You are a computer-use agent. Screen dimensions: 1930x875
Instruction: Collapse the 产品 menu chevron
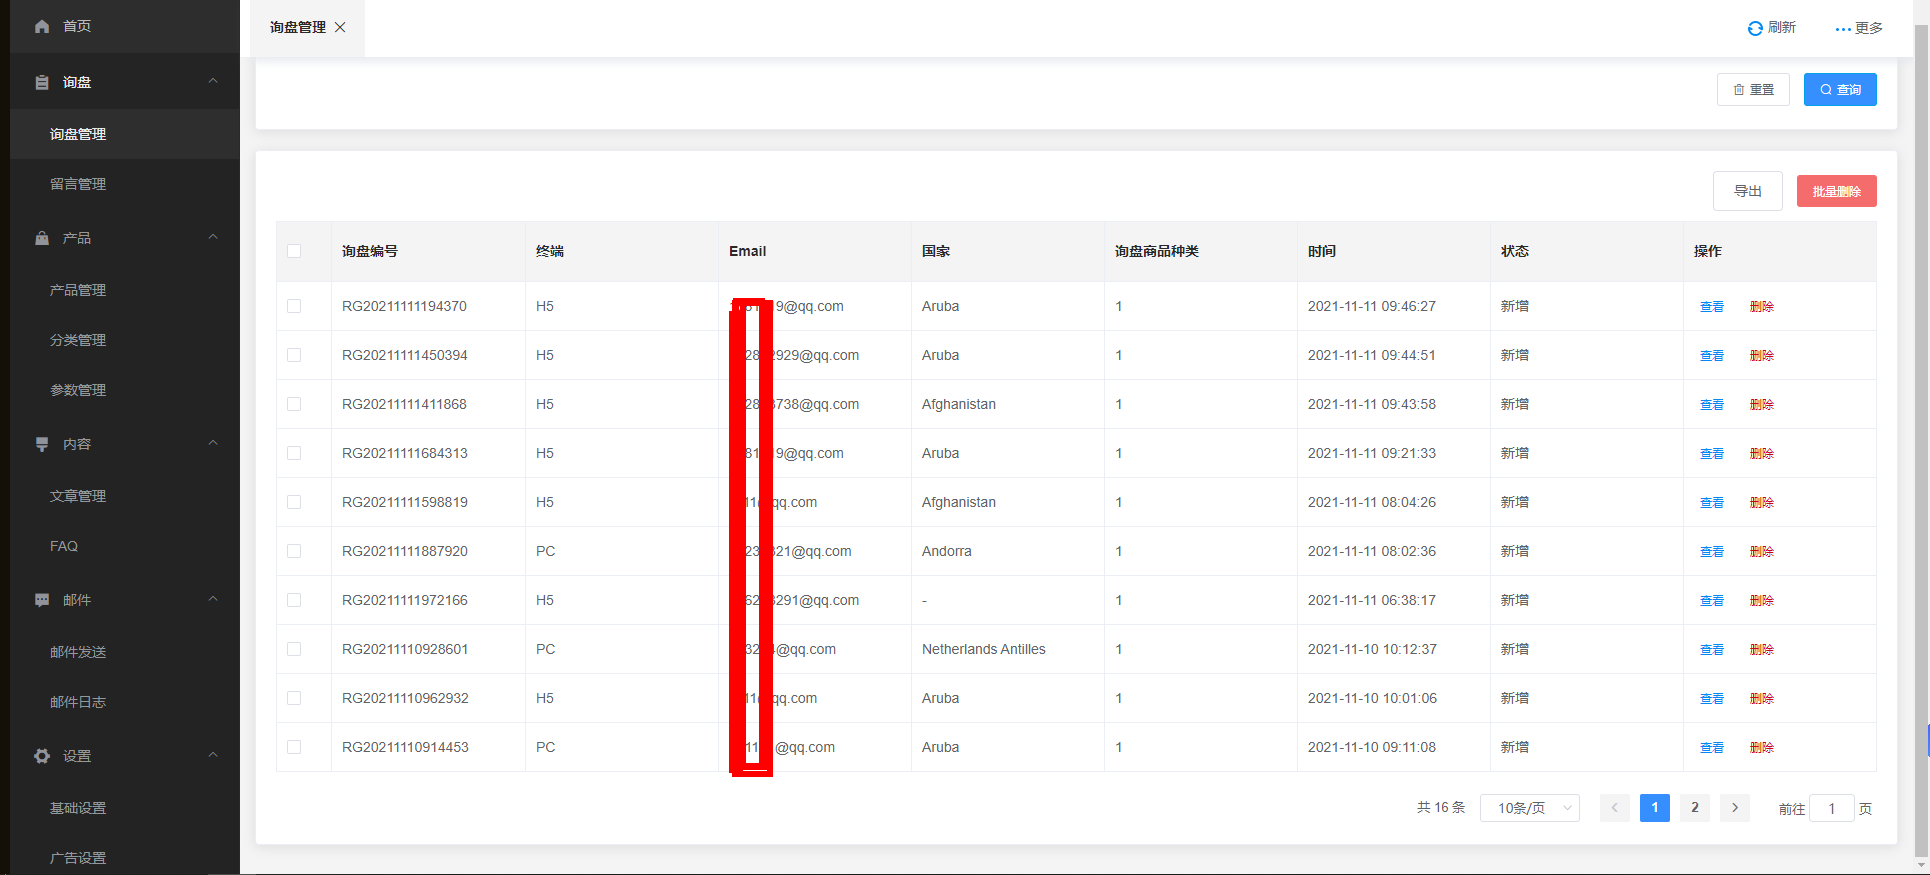tap(213, 237)
